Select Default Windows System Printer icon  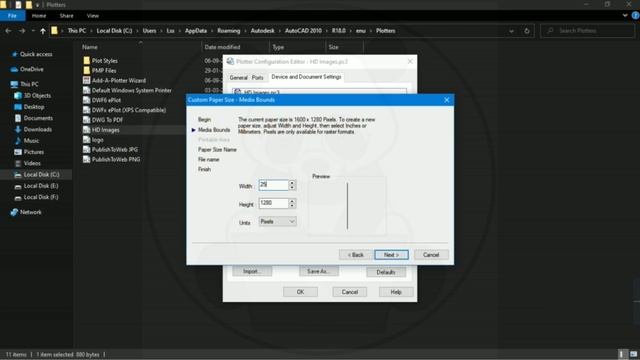pos(87,90)
